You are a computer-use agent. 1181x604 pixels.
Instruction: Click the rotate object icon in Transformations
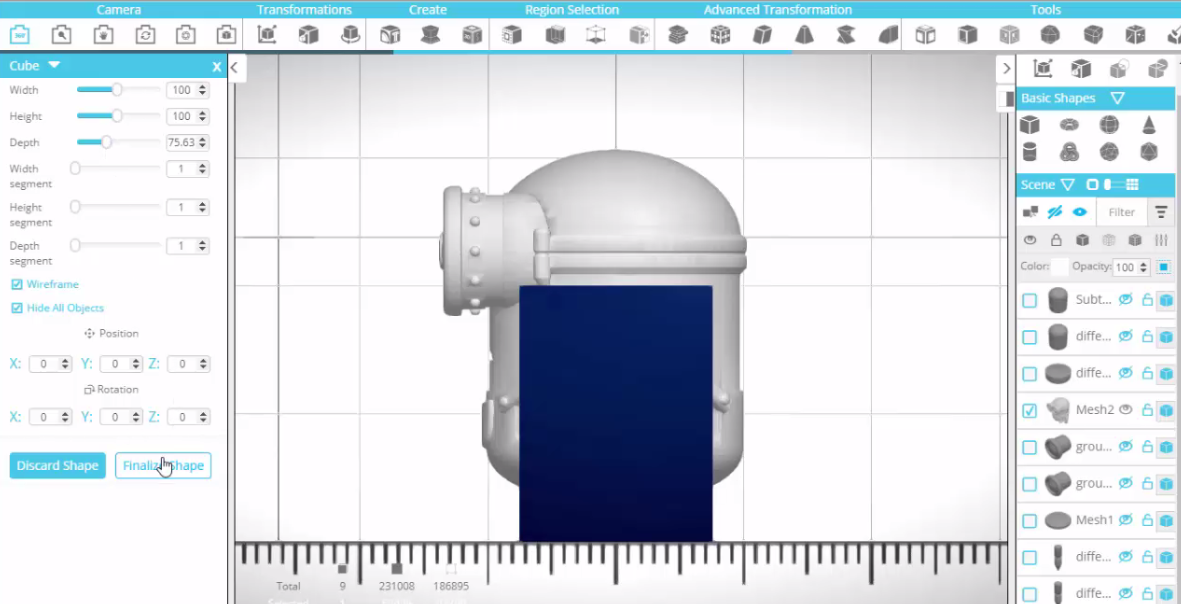[349, 35]
